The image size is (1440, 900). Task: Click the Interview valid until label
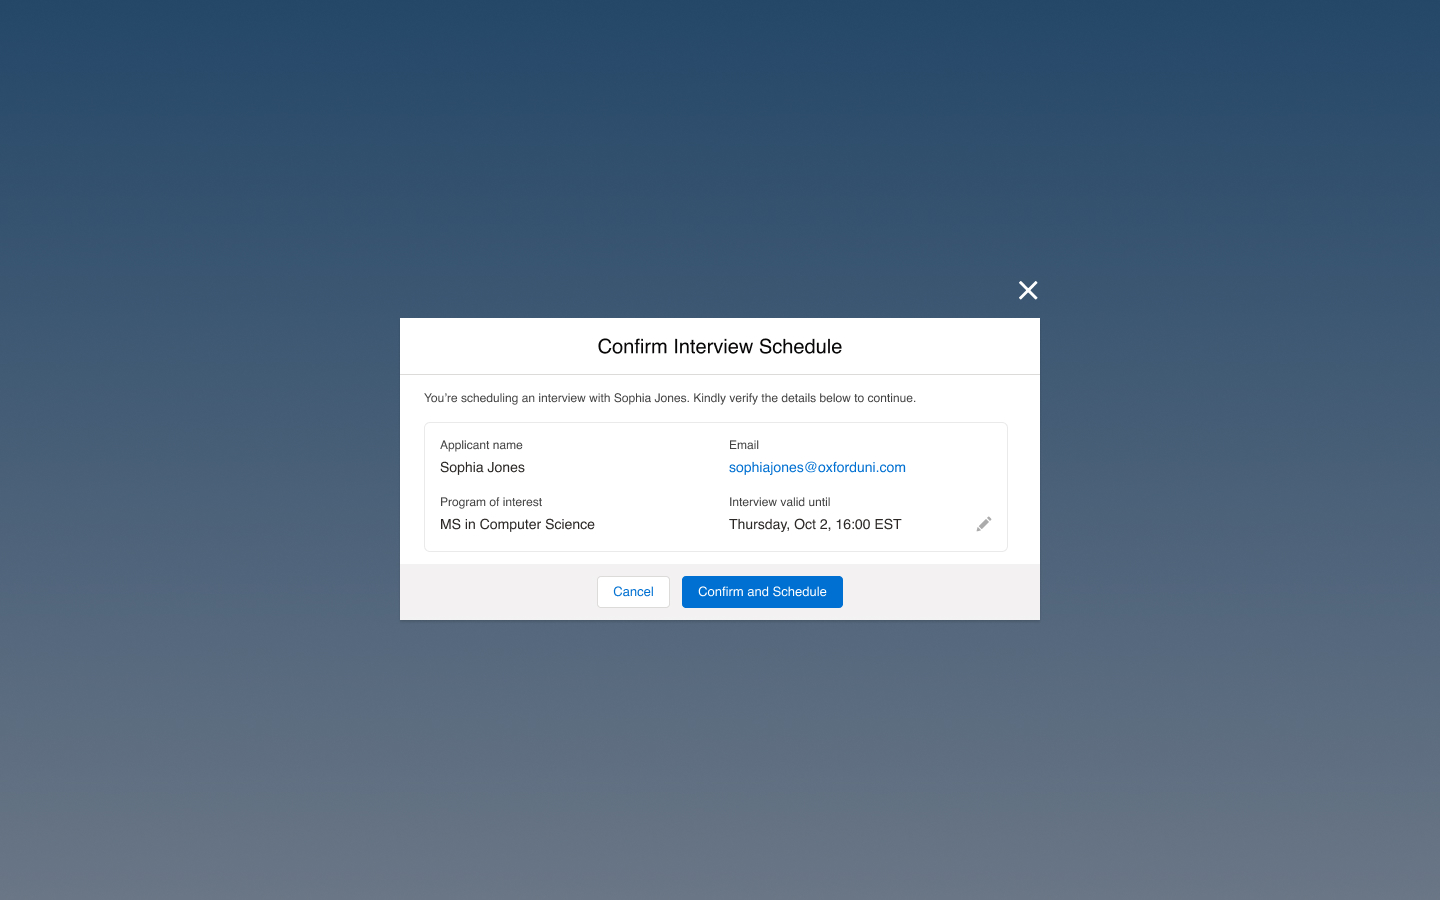click(779, 502)
